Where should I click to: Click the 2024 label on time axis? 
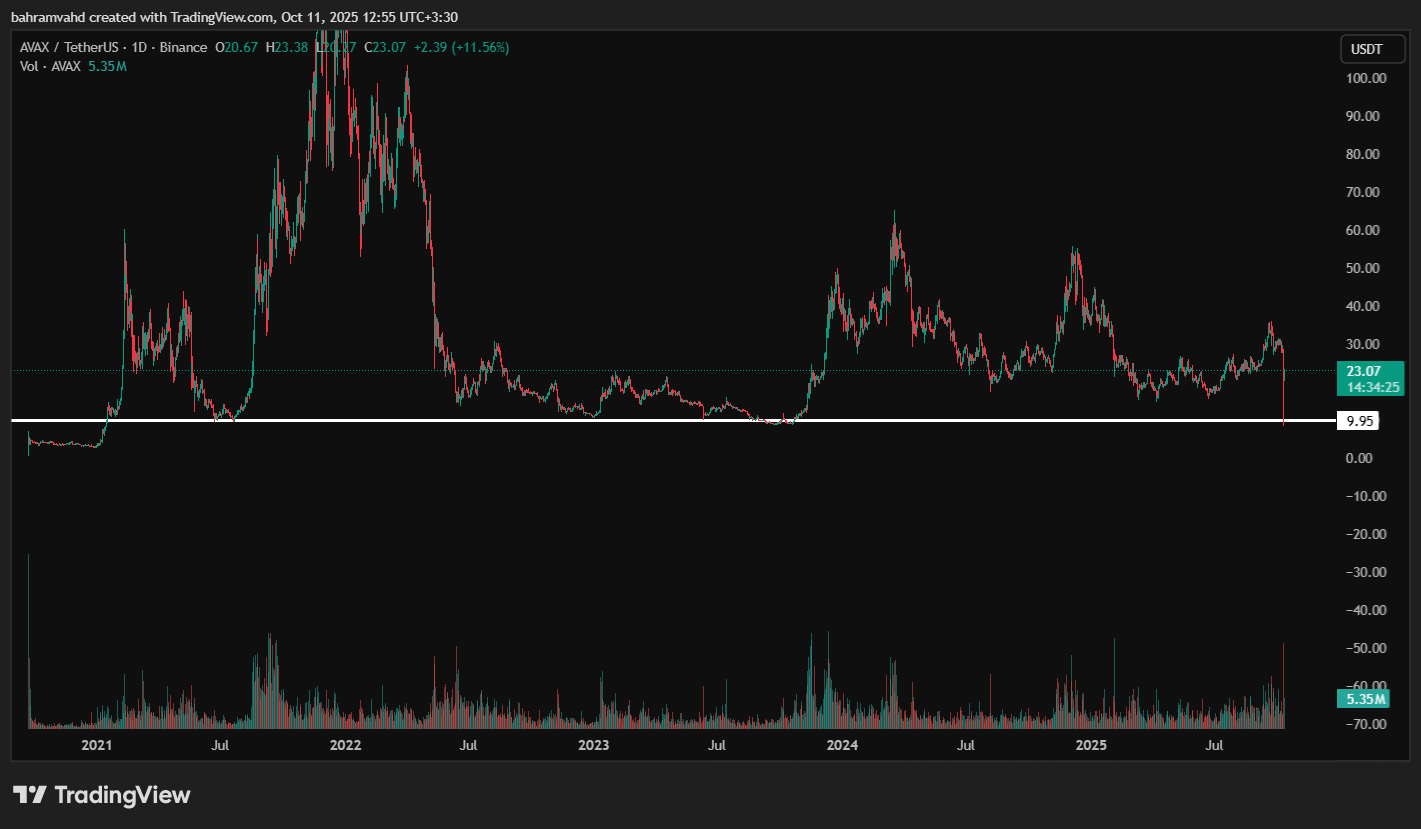pos(842,745)
